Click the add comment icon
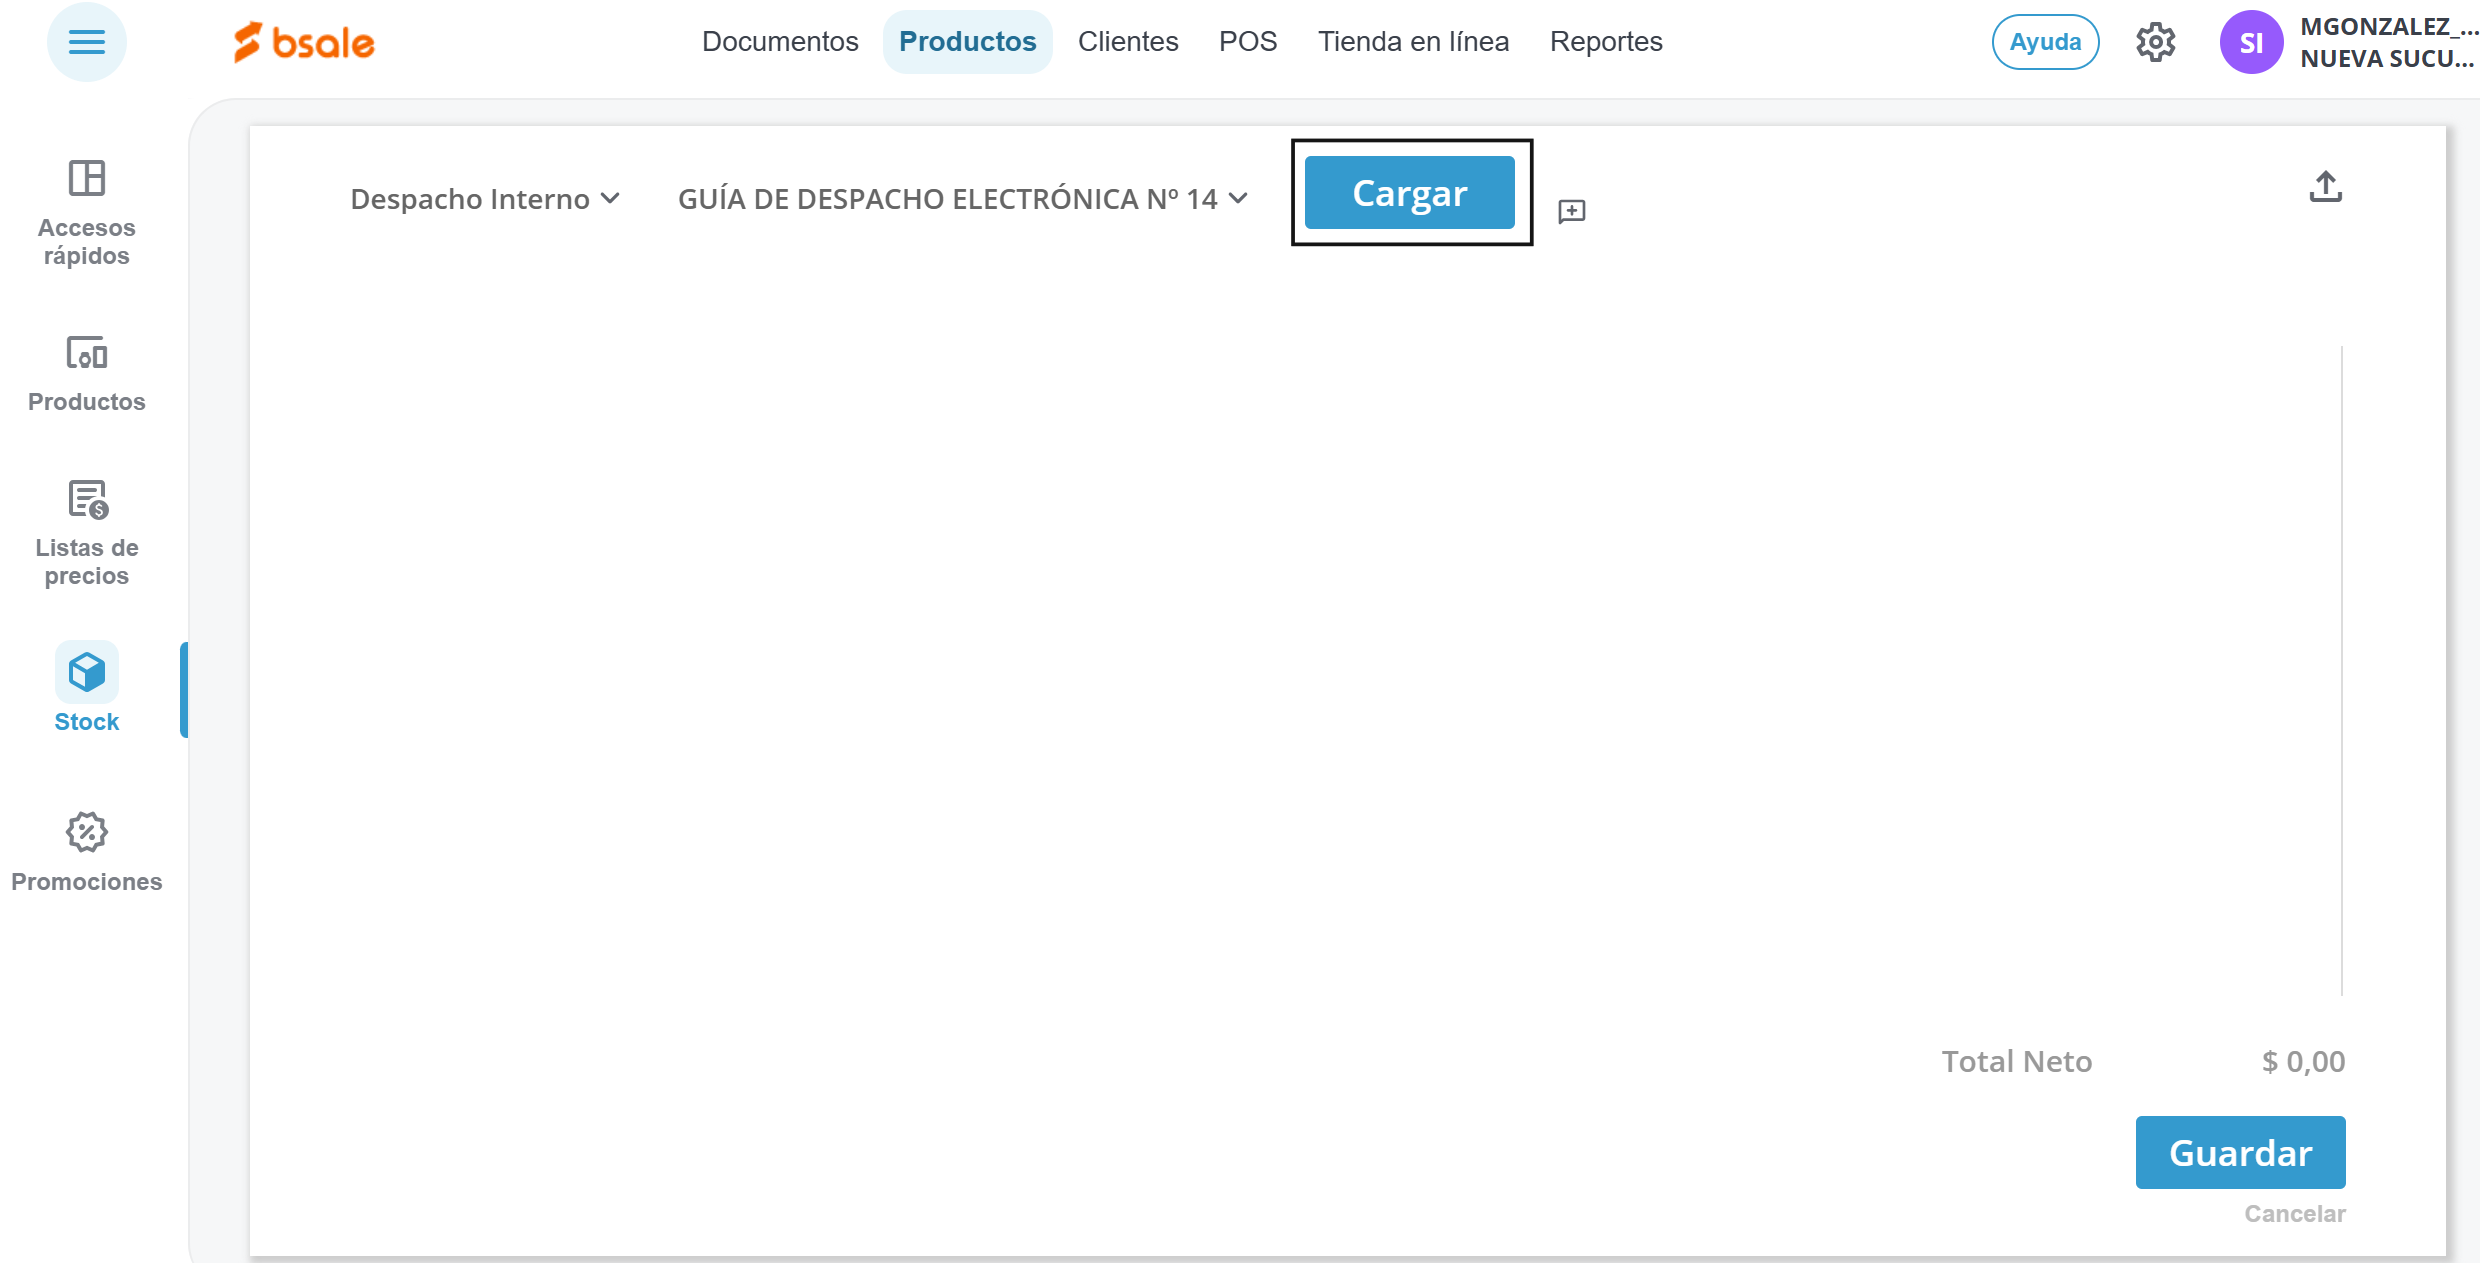Image resolution: width=2480 pixels, height=1263 pixels. click(x=1571, y=211)
